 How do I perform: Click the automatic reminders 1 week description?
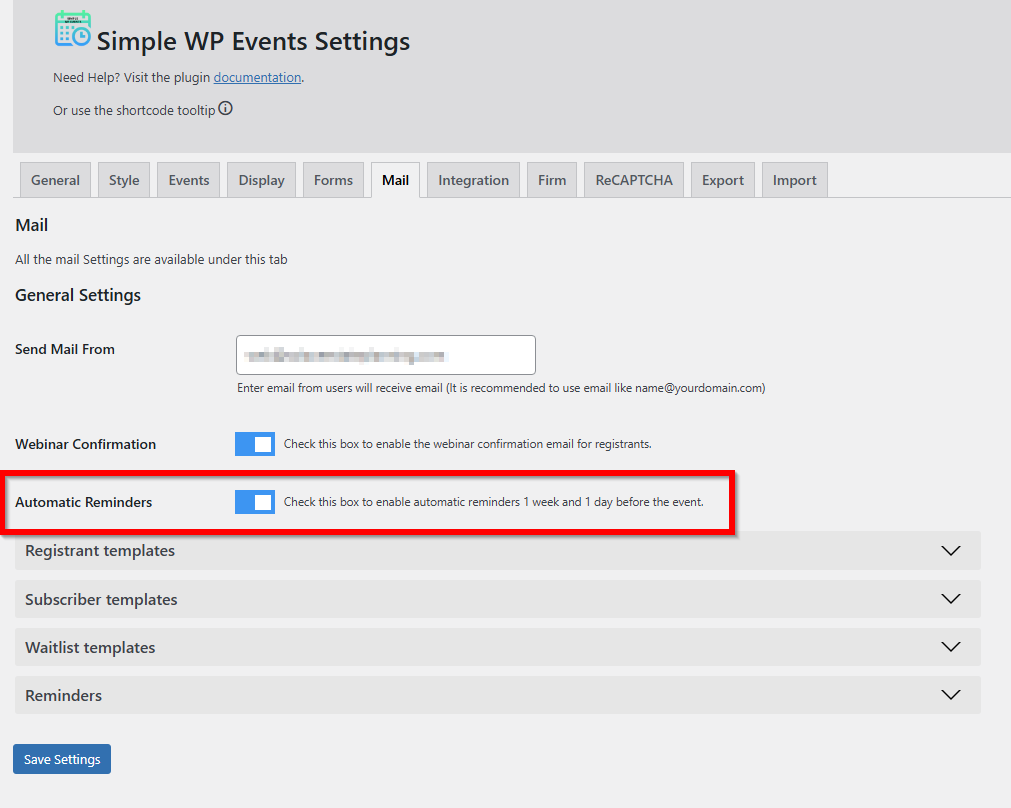[x=493, y=502]
